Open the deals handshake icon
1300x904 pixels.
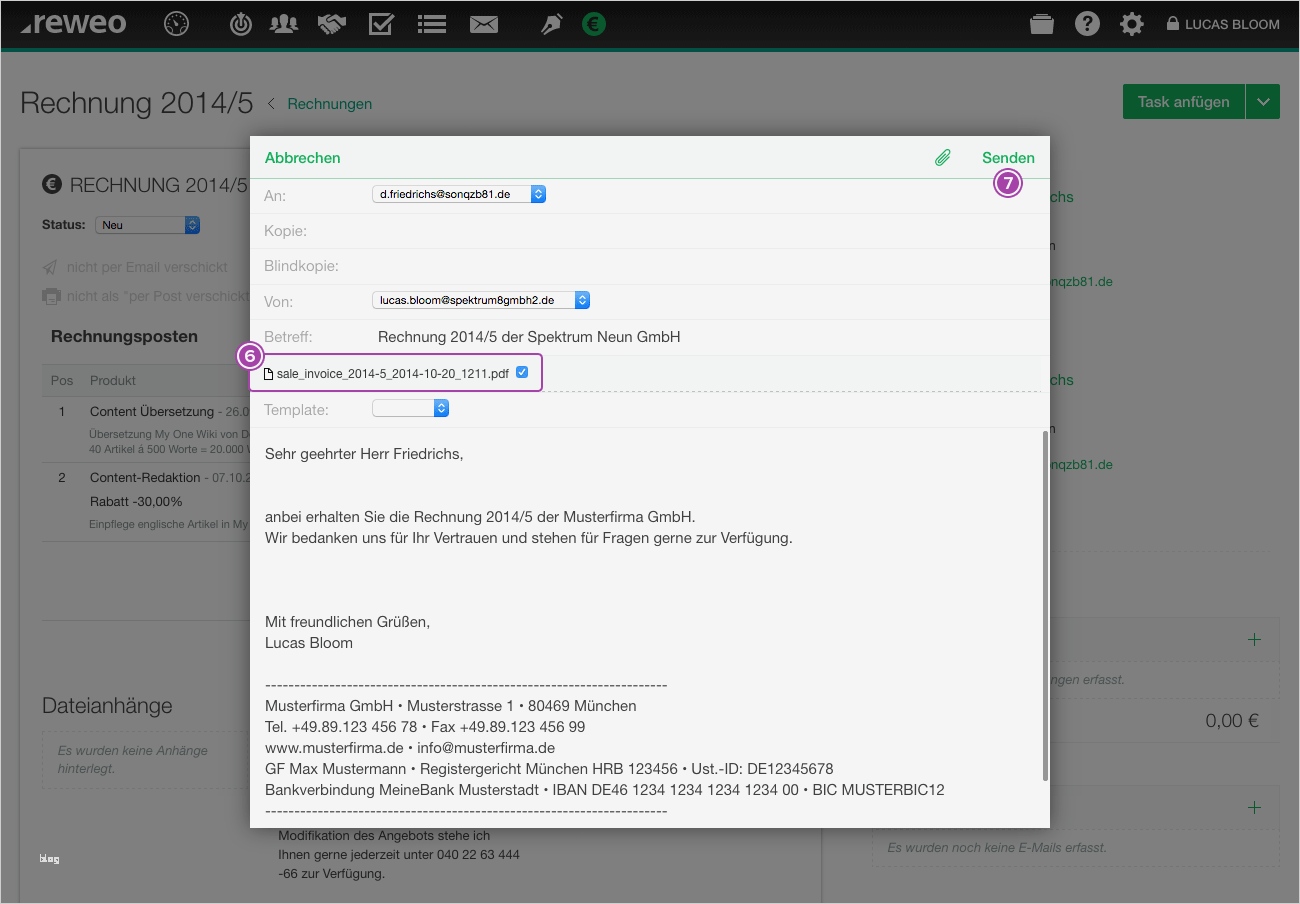click(x=333, y=23)
